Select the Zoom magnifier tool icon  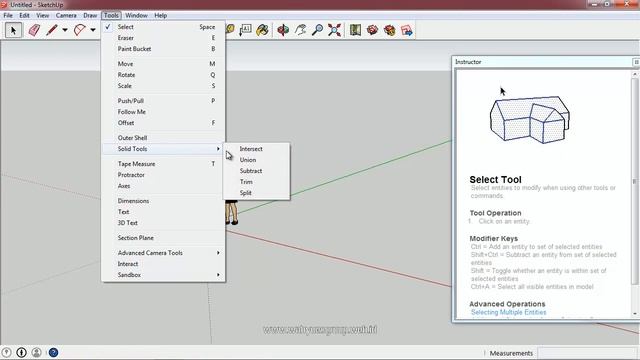click(317, 30)
